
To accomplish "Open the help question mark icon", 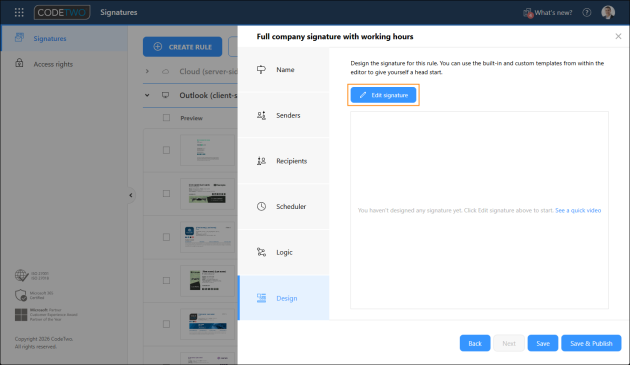I will point(587,13).
